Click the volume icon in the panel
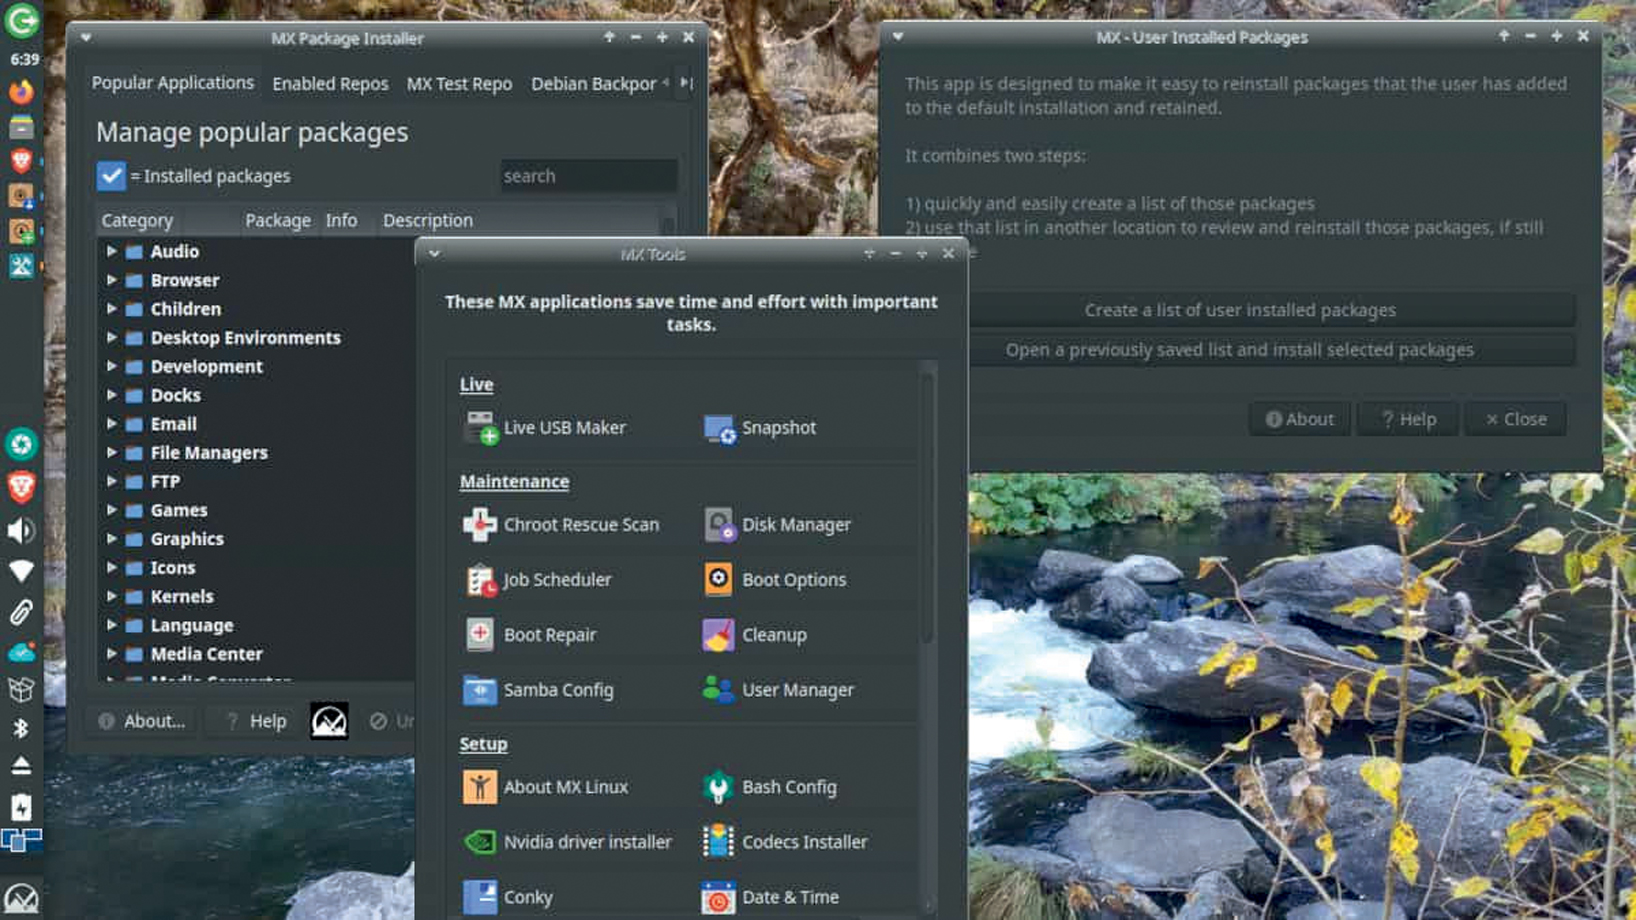The height and width of the screenshot is (920, 1636). pyautogui.click(x=21, y=530)
